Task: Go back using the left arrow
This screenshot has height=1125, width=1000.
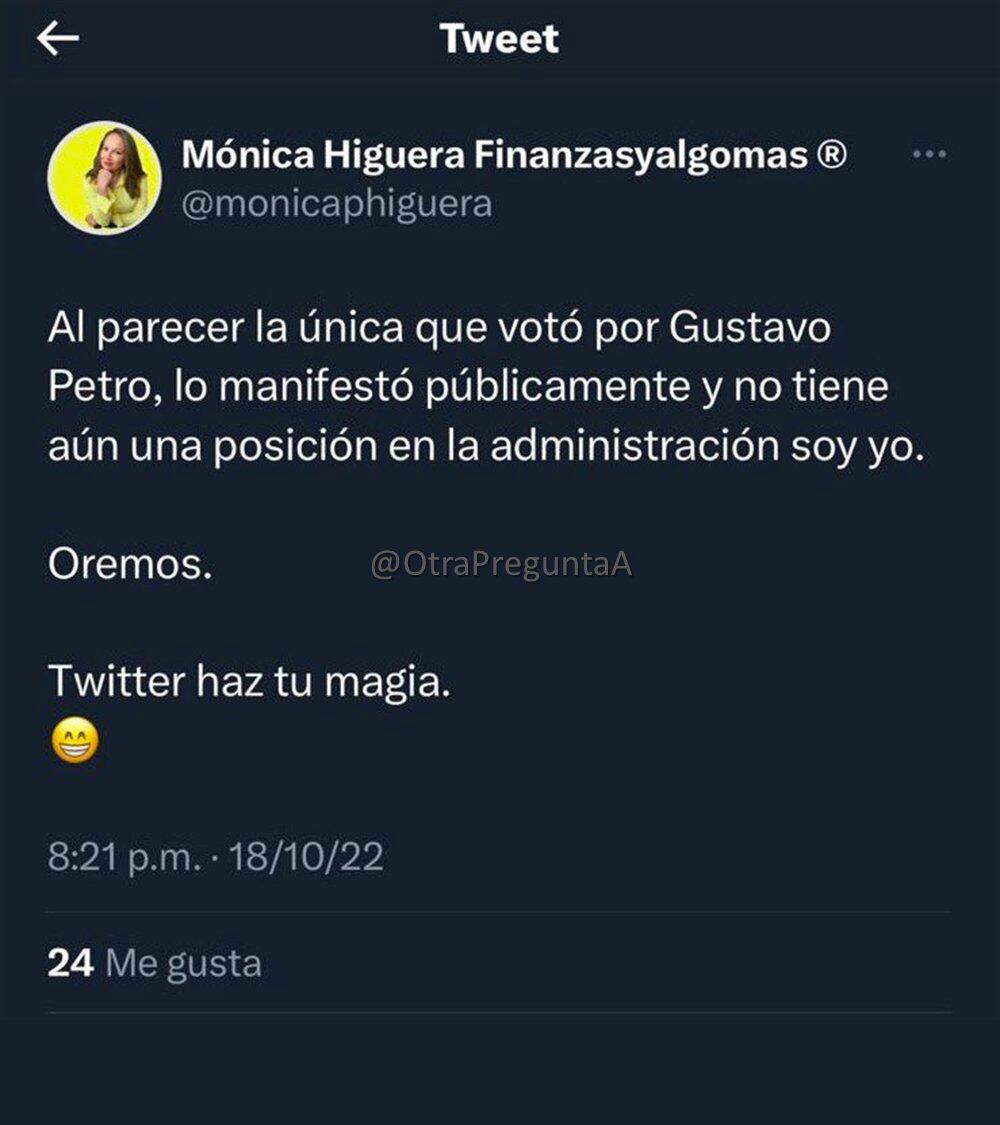Action: [x=57, y=39]
